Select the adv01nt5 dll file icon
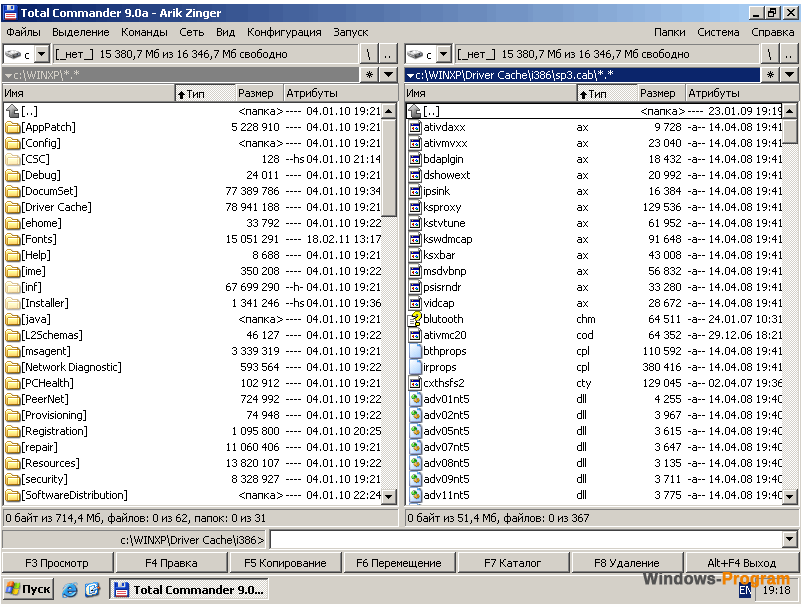 pos(415,399)
